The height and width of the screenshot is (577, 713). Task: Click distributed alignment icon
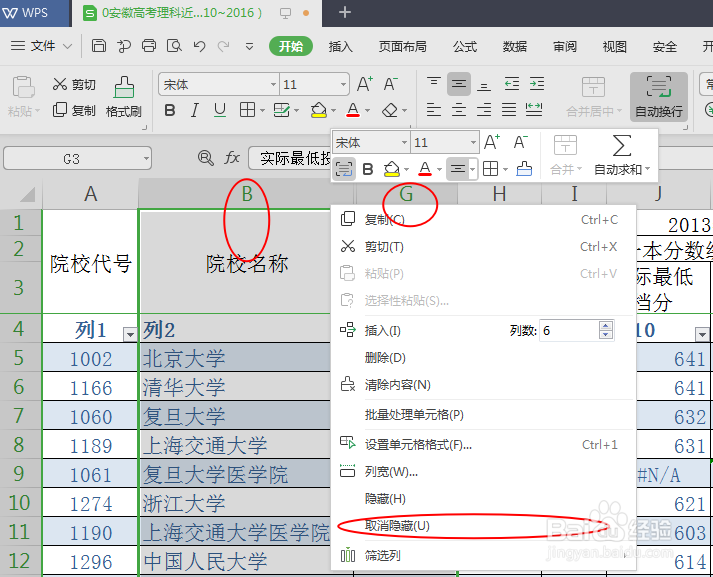tap(534, 110)
